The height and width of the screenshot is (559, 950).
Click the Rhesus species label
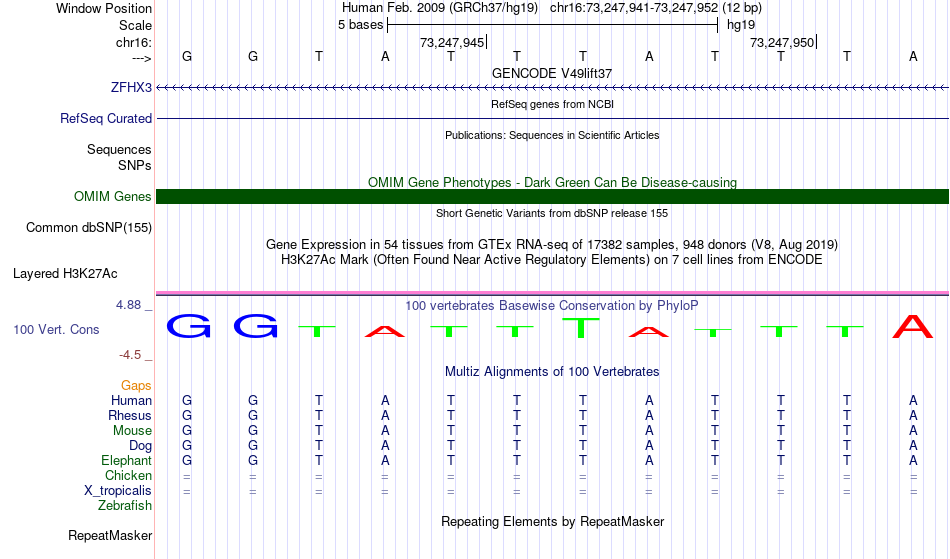click(129, 415)
